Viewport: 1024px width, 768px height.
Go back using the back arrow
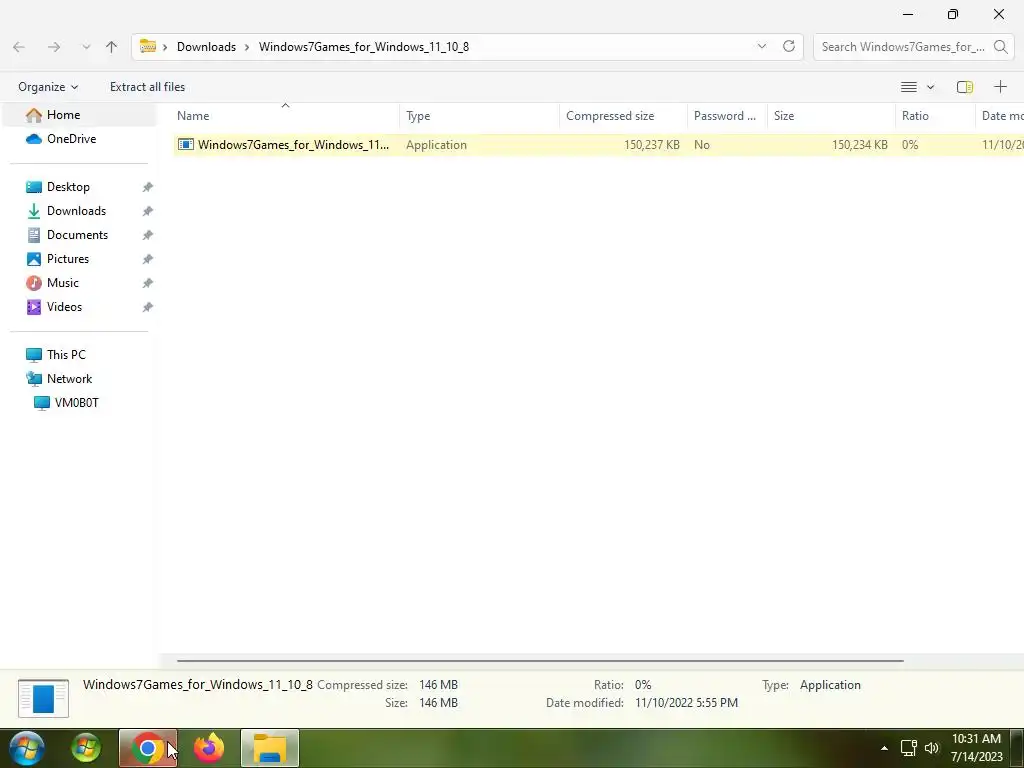pyautogui.click(x=19, y=47)
